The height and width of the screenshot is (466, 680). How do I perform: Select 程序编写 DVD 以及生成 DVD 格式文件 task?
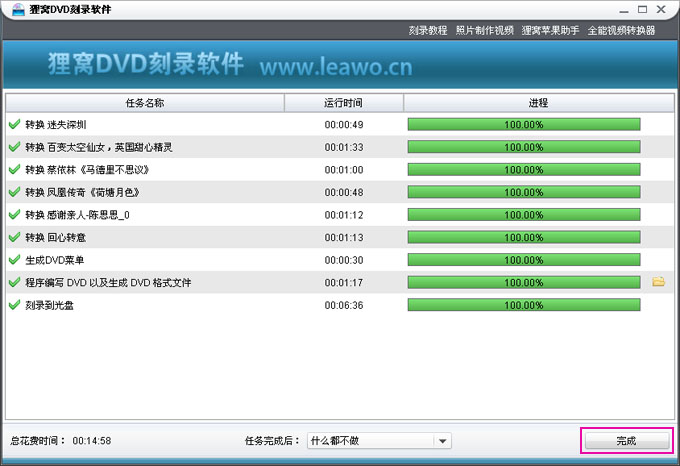(x=340, y=282)
